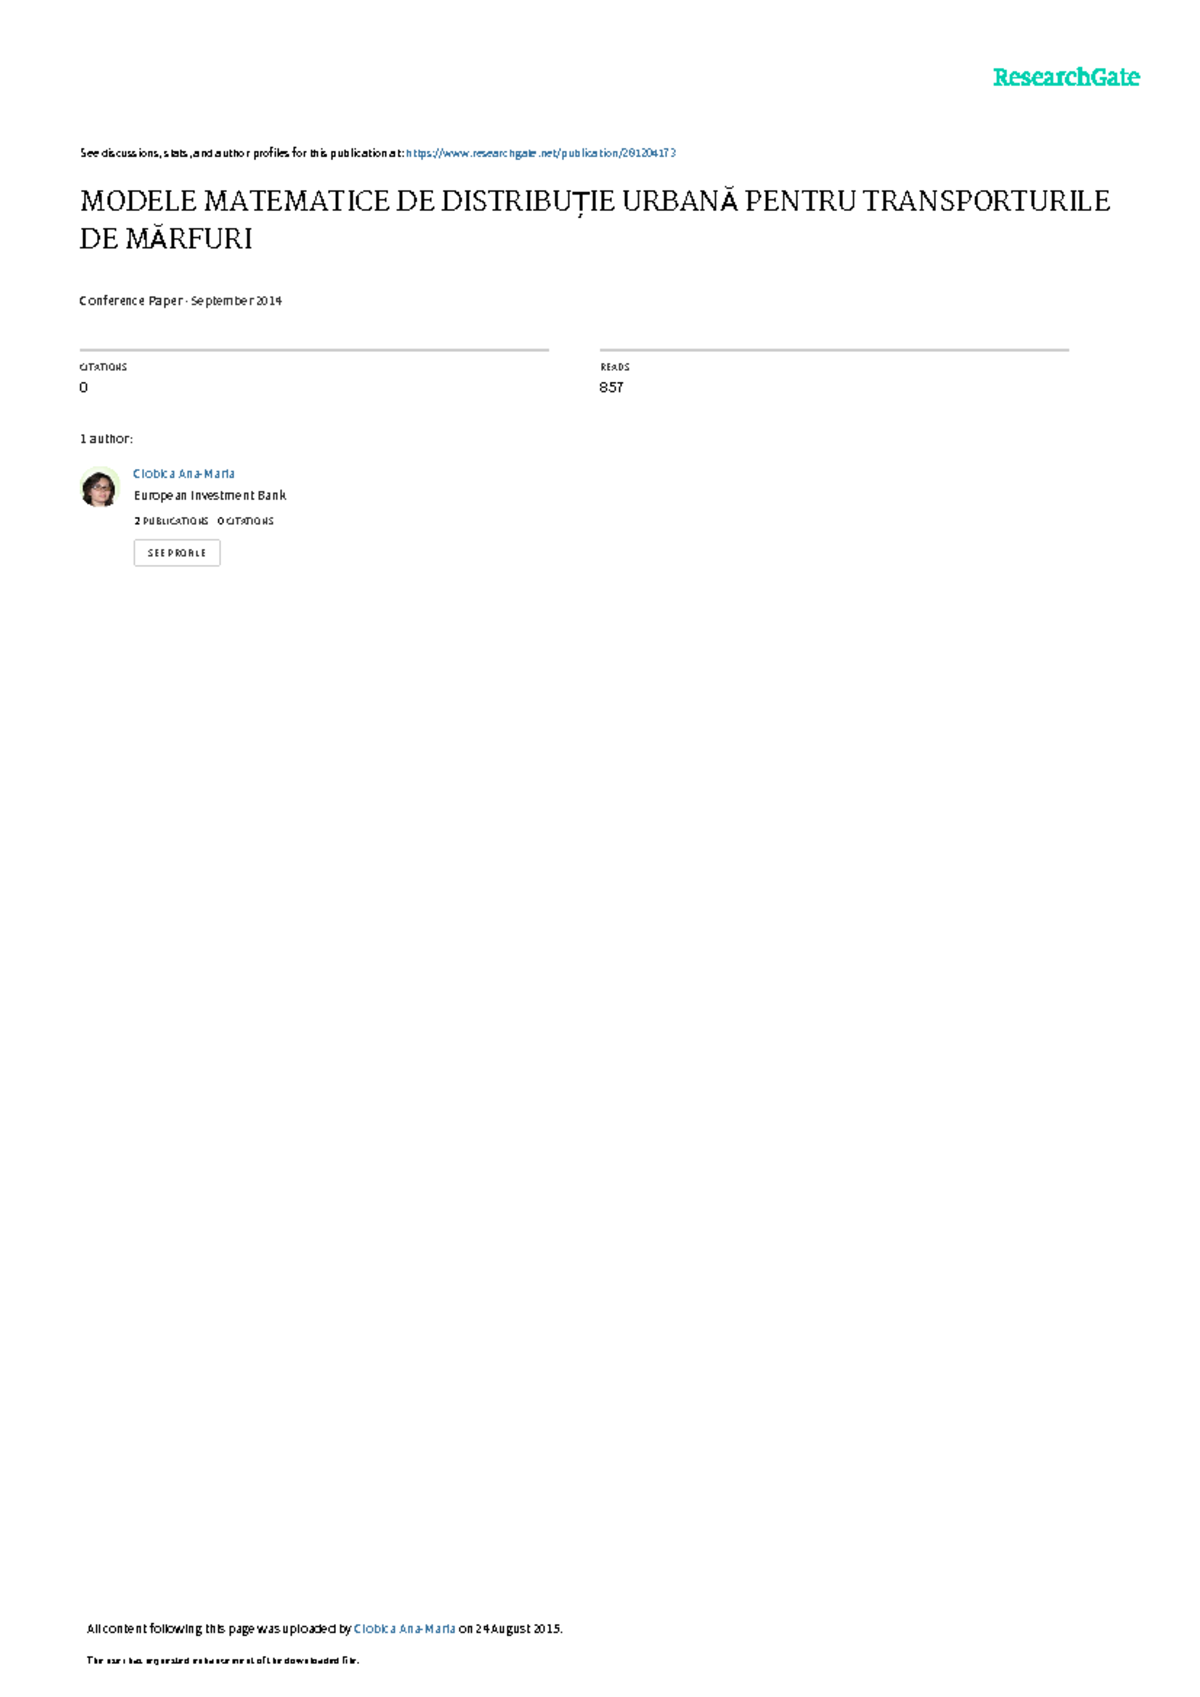Click the READS label
The image size is (1200, 1697).
tap(615, 367)
